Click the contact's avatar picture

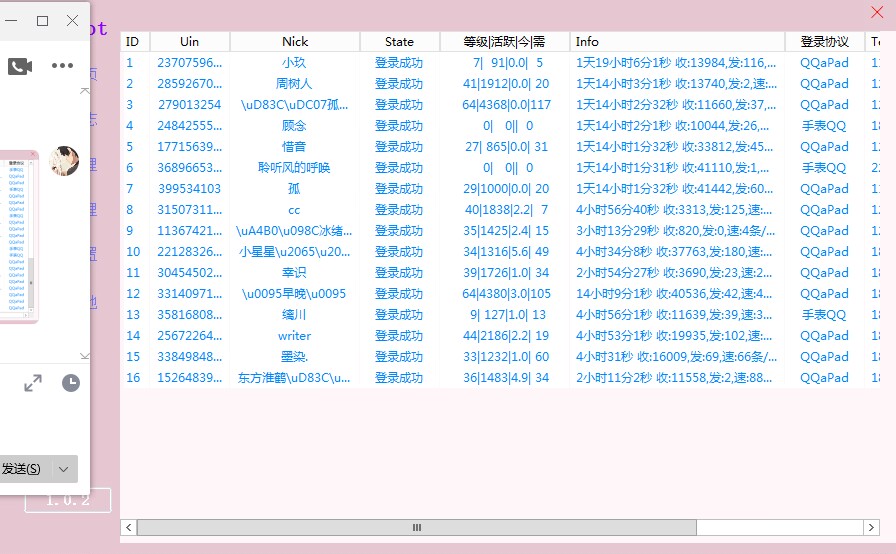pyautogui.click(x=64, y=161)
